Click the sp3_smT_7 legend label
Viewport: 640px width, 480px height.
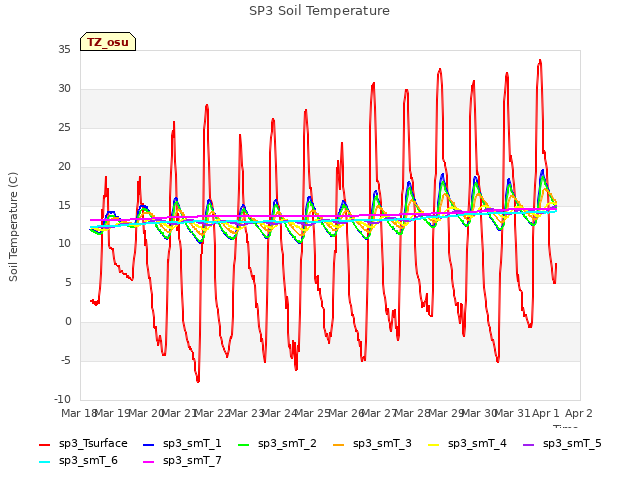click(x=192, y=461)
